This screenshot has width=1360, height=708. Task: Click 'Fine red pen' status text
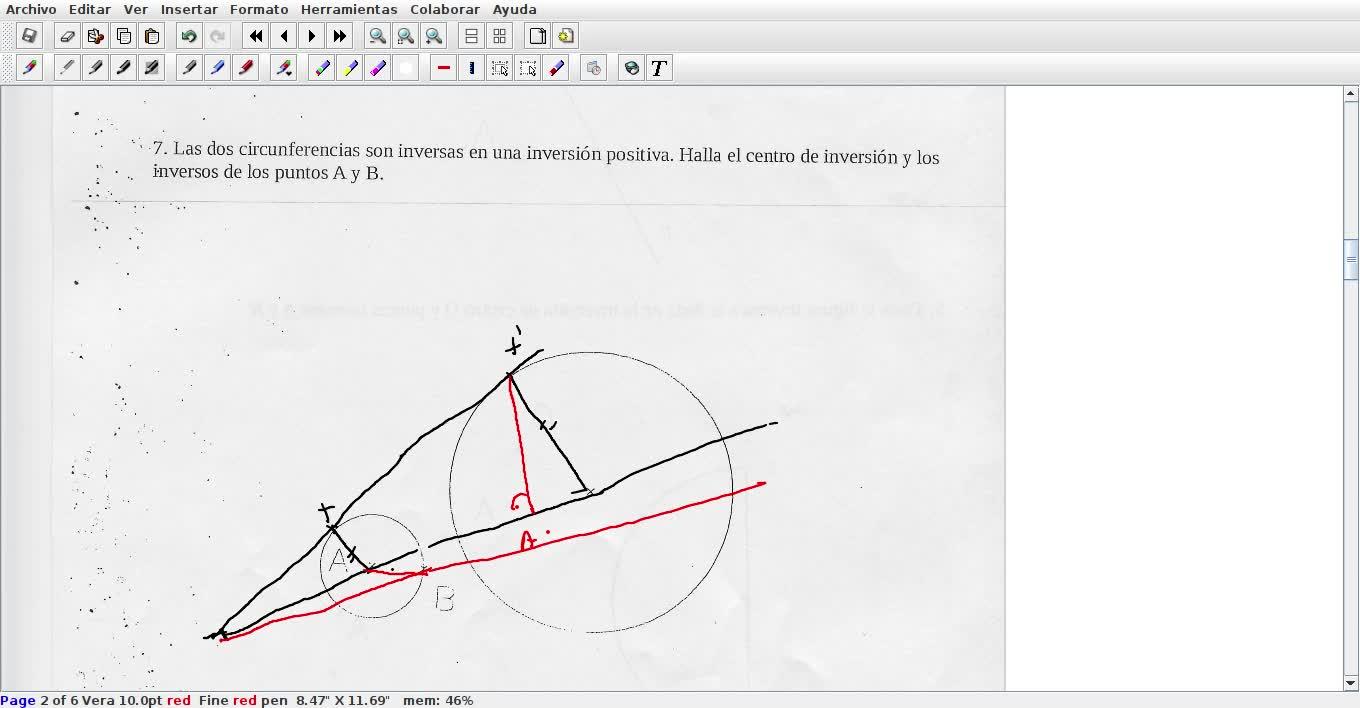(x=243, y=700)
